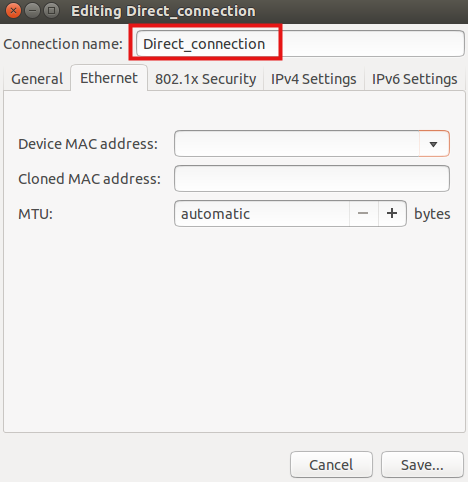
Task: Switch to the General tab
Action: [x=37, y=79]
